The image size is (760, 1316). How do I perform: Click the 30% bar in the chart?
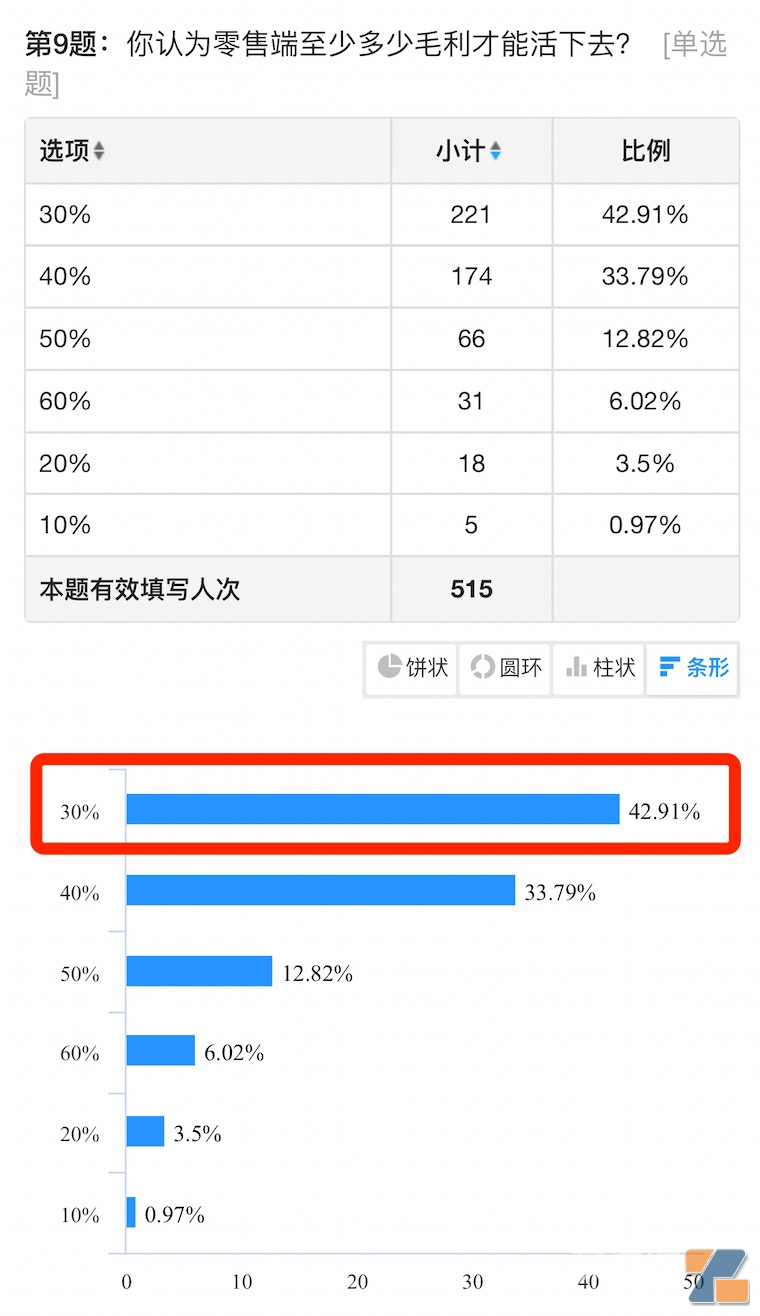372,810
